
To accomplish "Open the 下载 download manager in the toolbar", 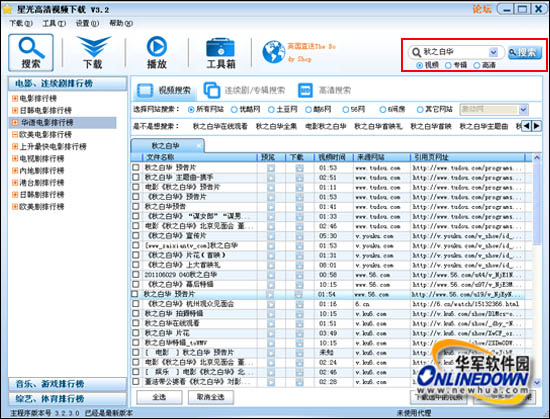I will [x=93, y=53].
